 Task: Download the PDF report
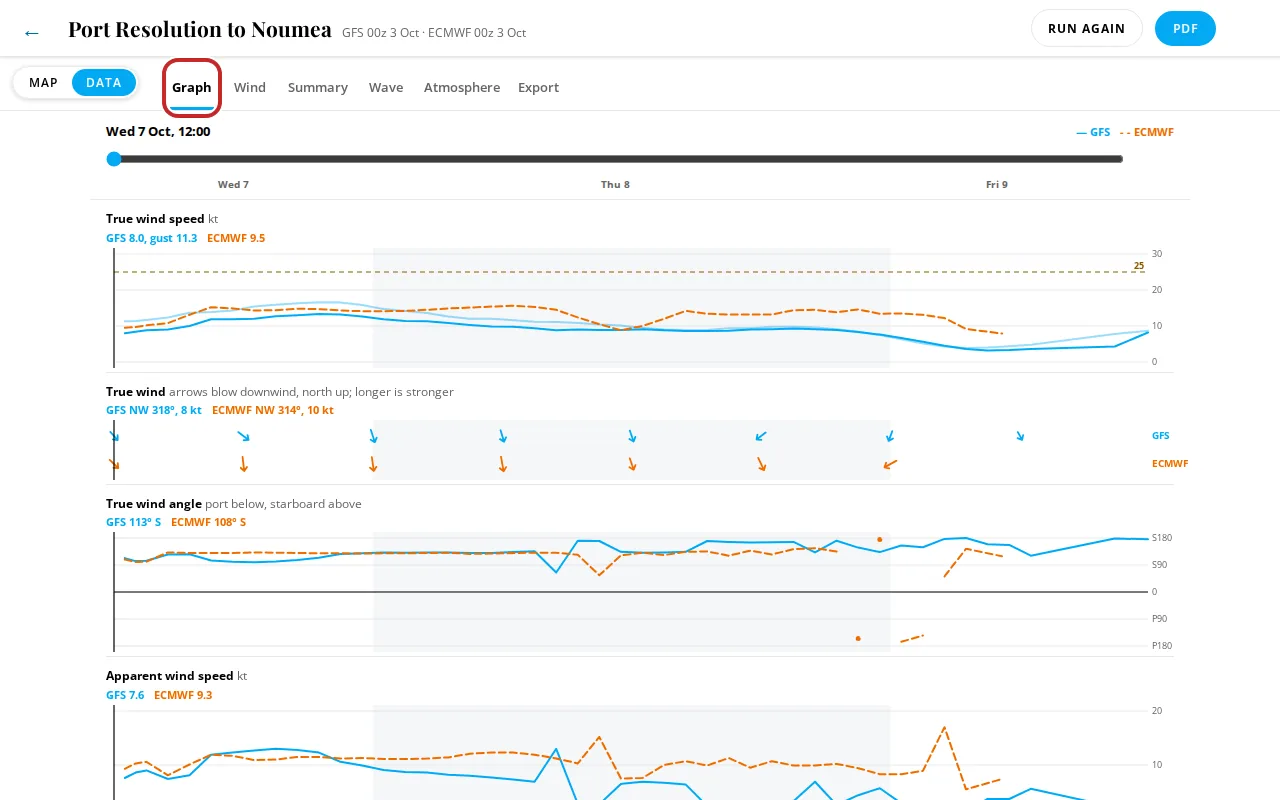[x=1185, y=29]
